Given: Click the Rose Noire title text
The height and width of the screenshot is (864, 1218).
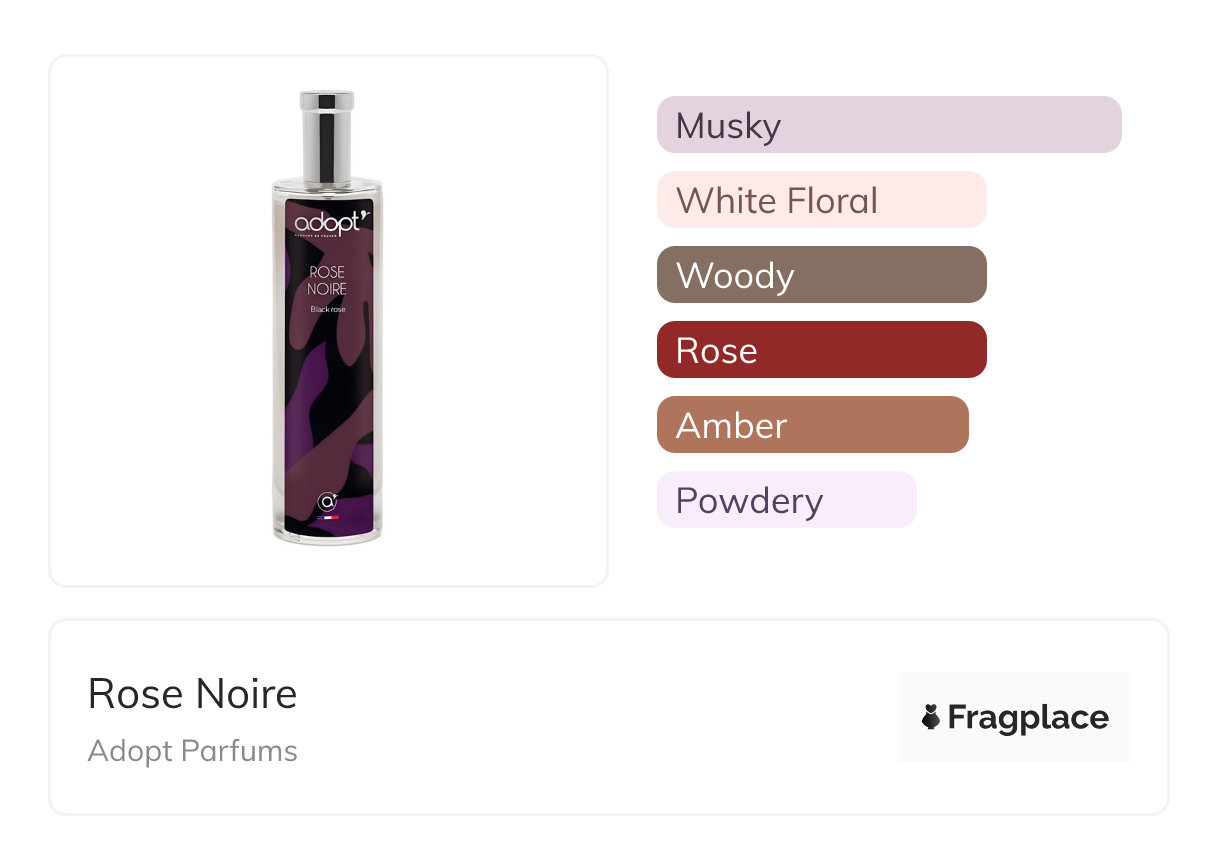Looking at the screenshot, I should (x=193, y=694).
